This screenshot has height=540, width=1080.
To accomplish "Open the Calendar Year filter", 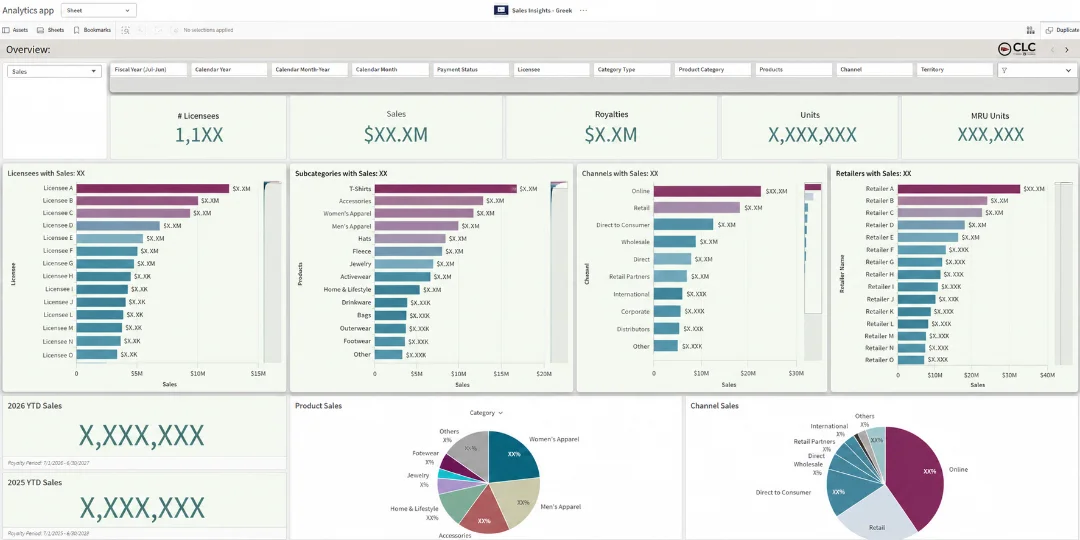I will click(x=229, y=70).
